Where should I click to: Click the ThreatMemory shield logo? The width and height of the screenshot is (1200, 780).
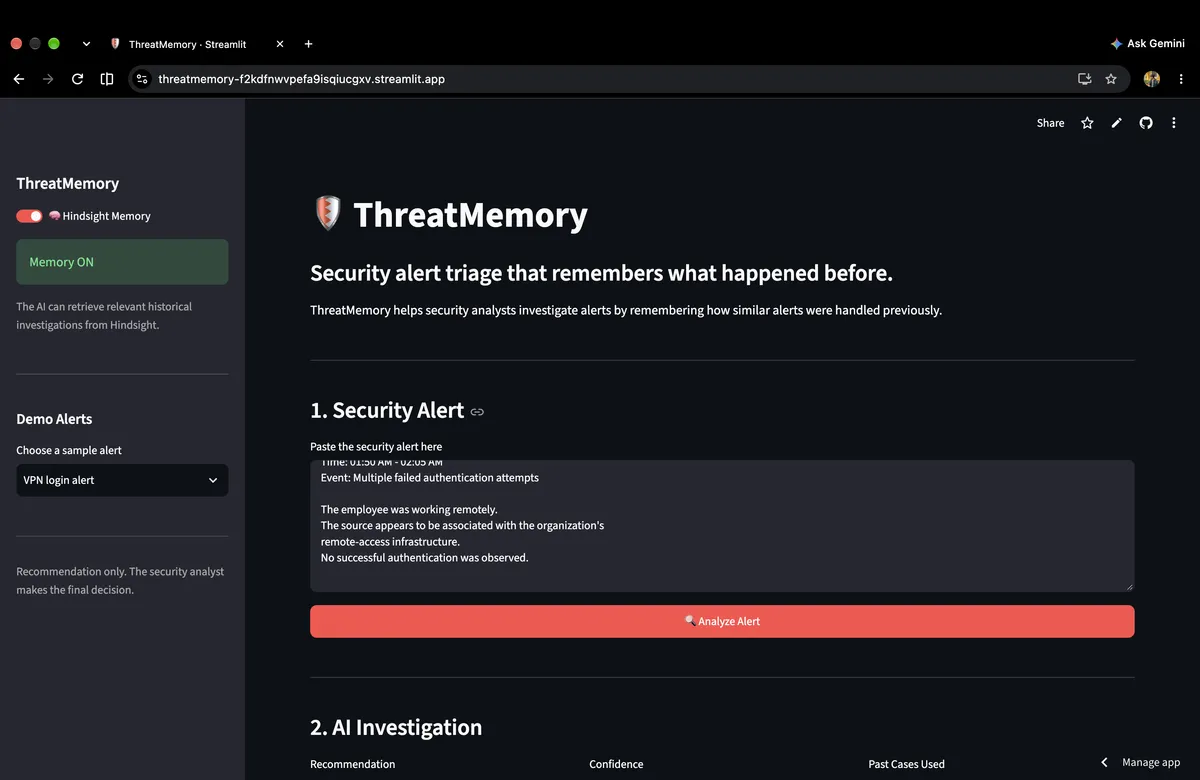click(x=328, y=214)
